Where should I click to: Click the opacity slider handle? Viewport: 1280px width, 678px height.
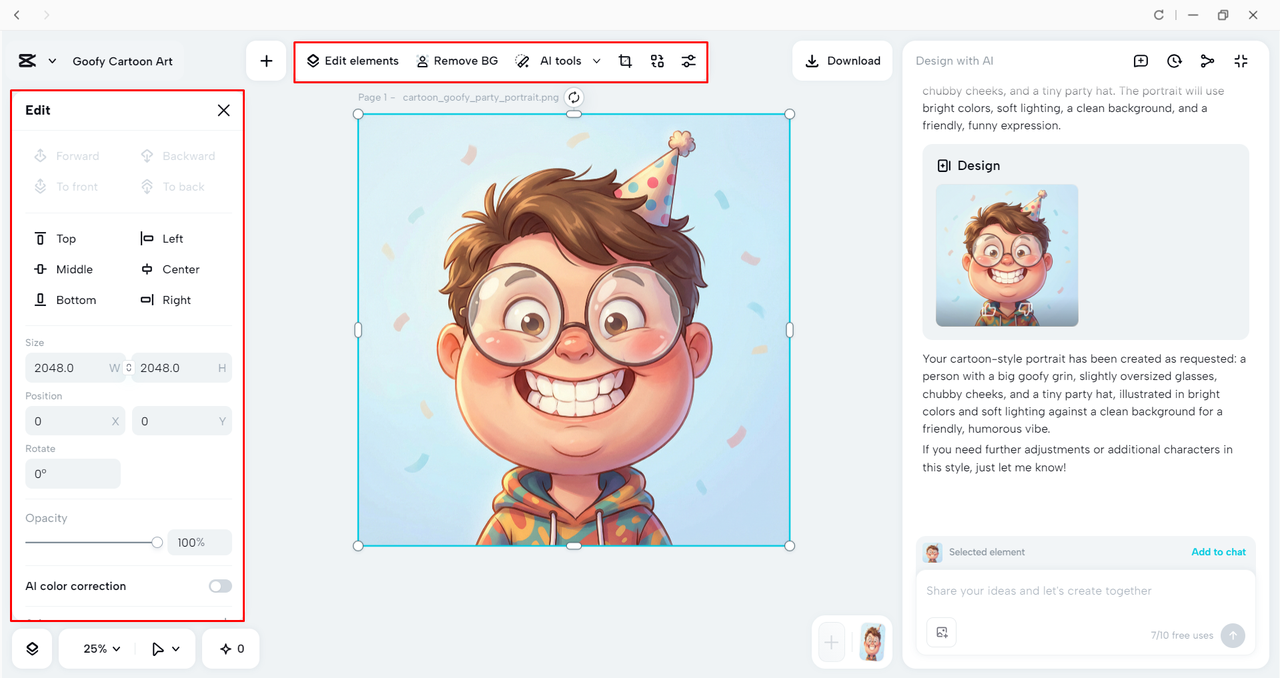tap(157, 542)
